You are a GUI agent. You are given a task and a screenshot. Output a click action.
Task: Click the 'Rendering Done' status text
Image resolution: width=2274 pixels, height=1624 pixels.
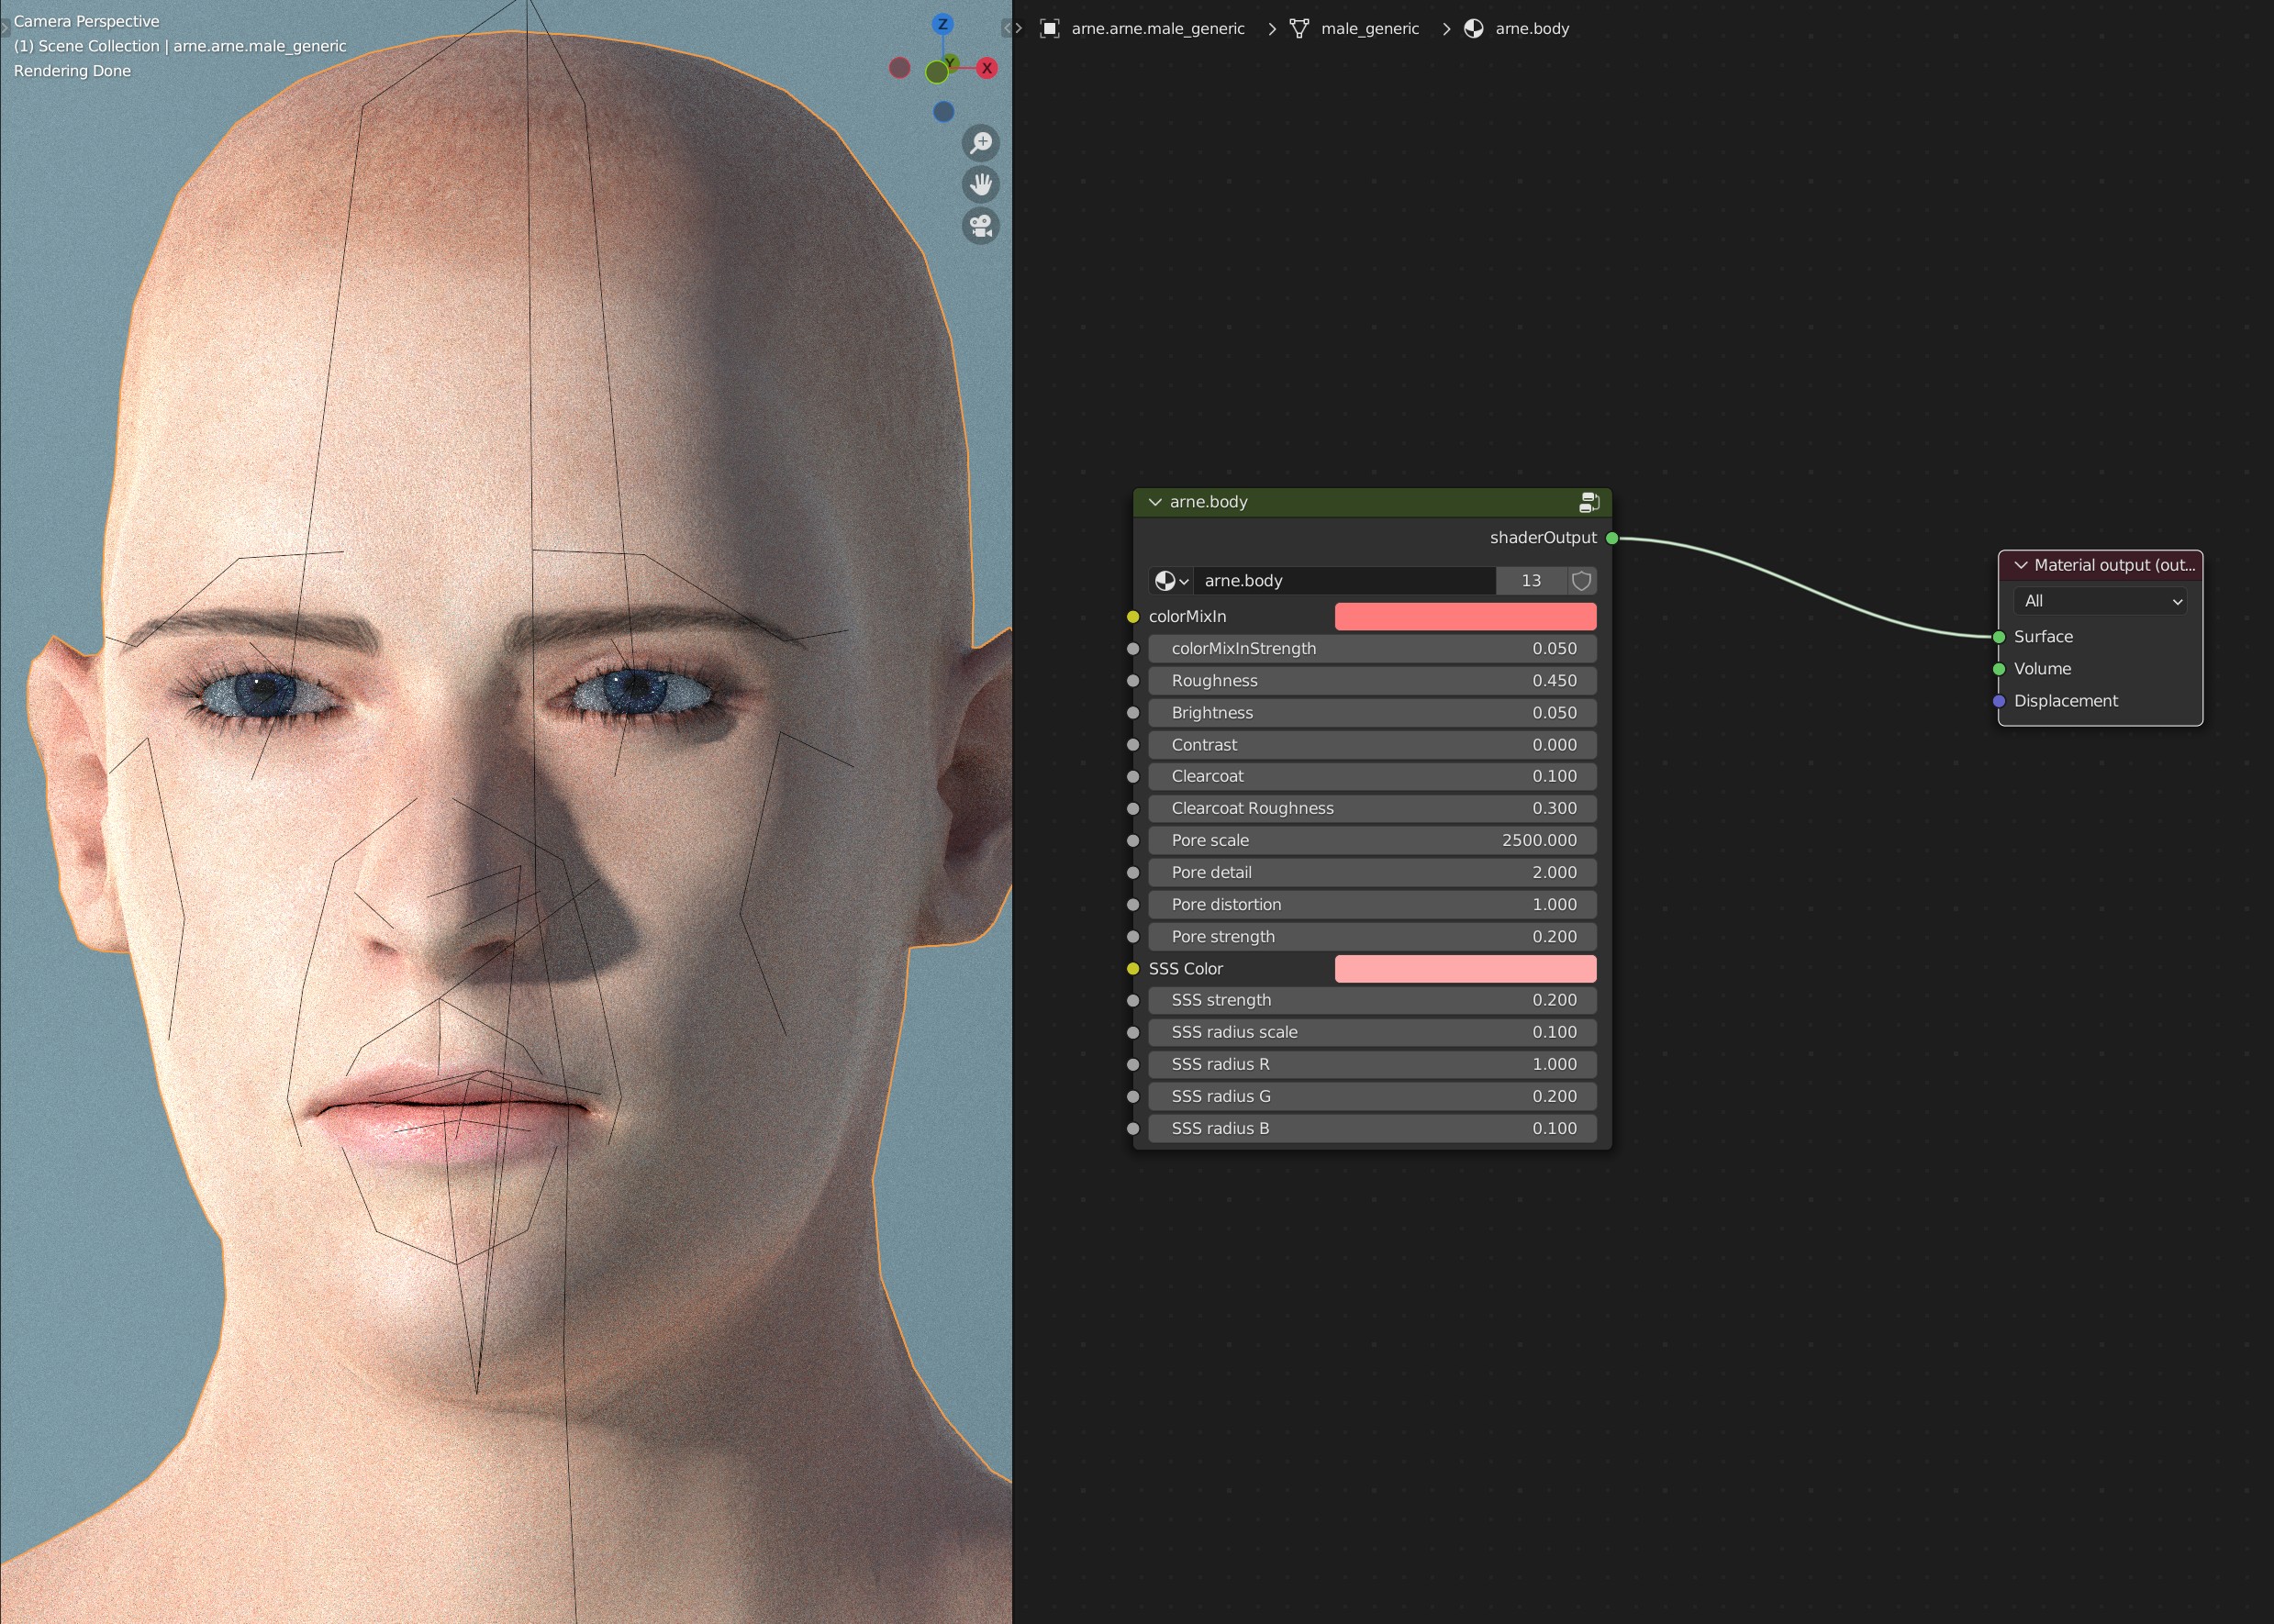(x=72, y=71)
